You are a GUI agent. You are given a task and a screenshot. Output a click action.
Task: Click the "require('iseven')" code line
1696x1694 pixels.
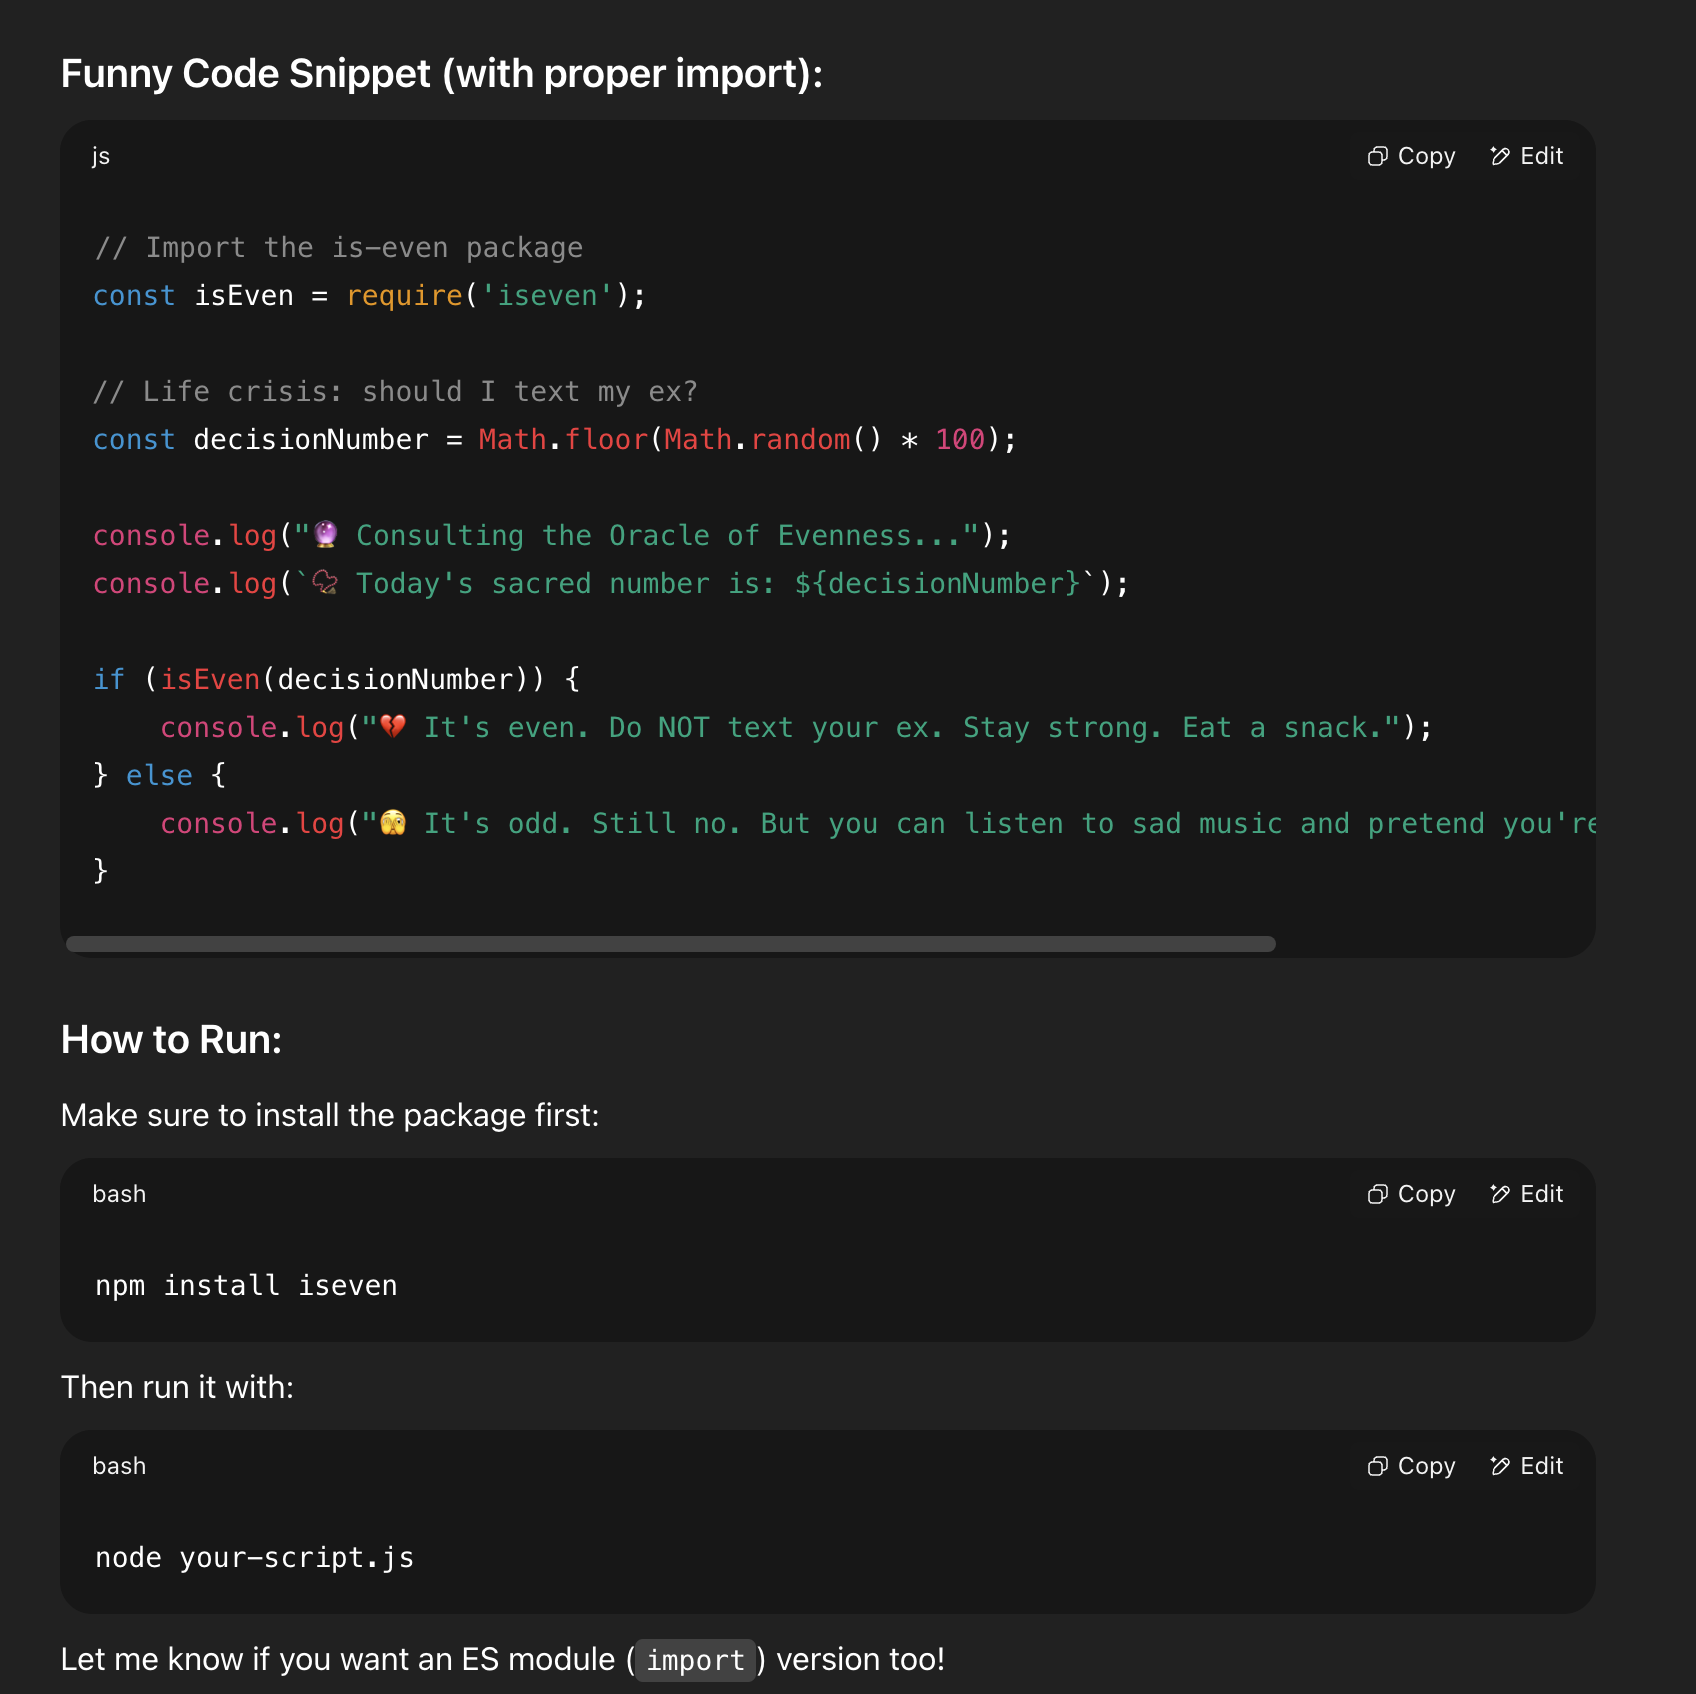tap(370, 296)
